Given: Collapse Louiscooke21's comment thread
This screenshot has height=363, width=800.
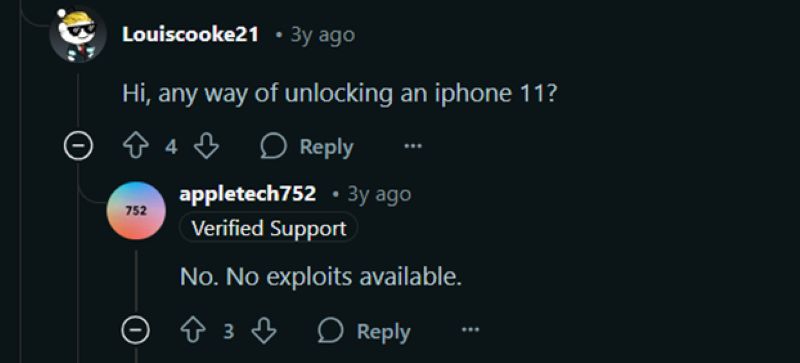Looking at the screenshot, I should coord(78,147).
